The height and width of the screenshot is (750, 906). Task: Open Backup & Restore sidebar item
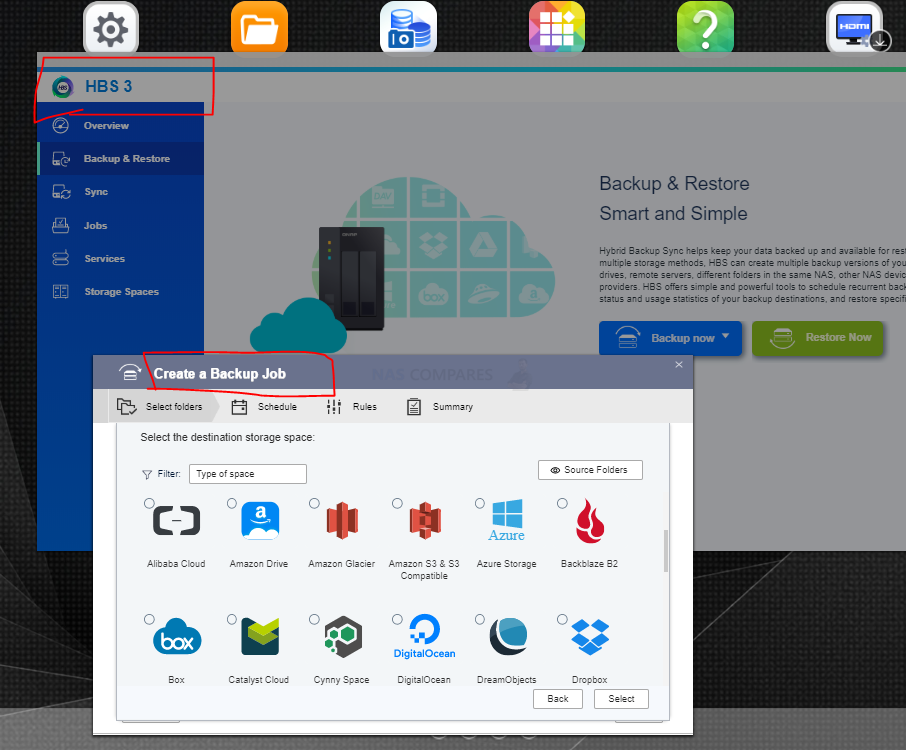tap(120, 159)
